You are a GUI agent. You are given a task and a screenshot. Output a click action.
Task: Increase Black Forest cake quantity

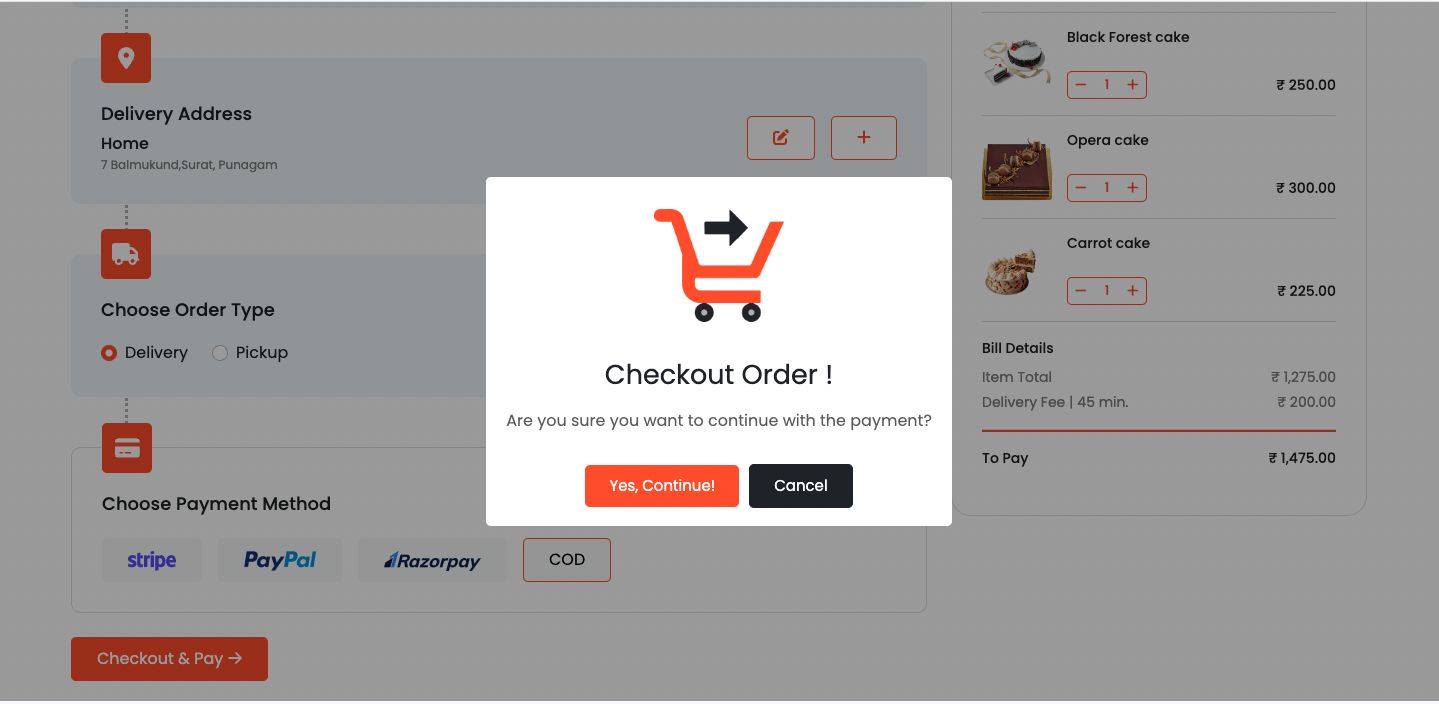click(x=1132, y=85)
